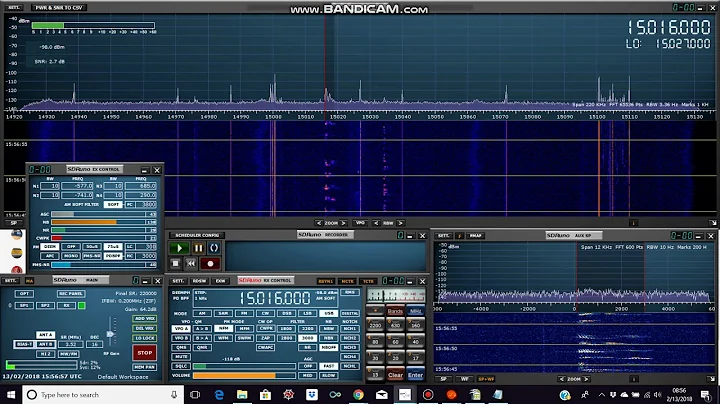This screenshot has width=720, height=404.
Task: Set AGC to FAST
Action: pyautogui.click(x=328, y=366)
